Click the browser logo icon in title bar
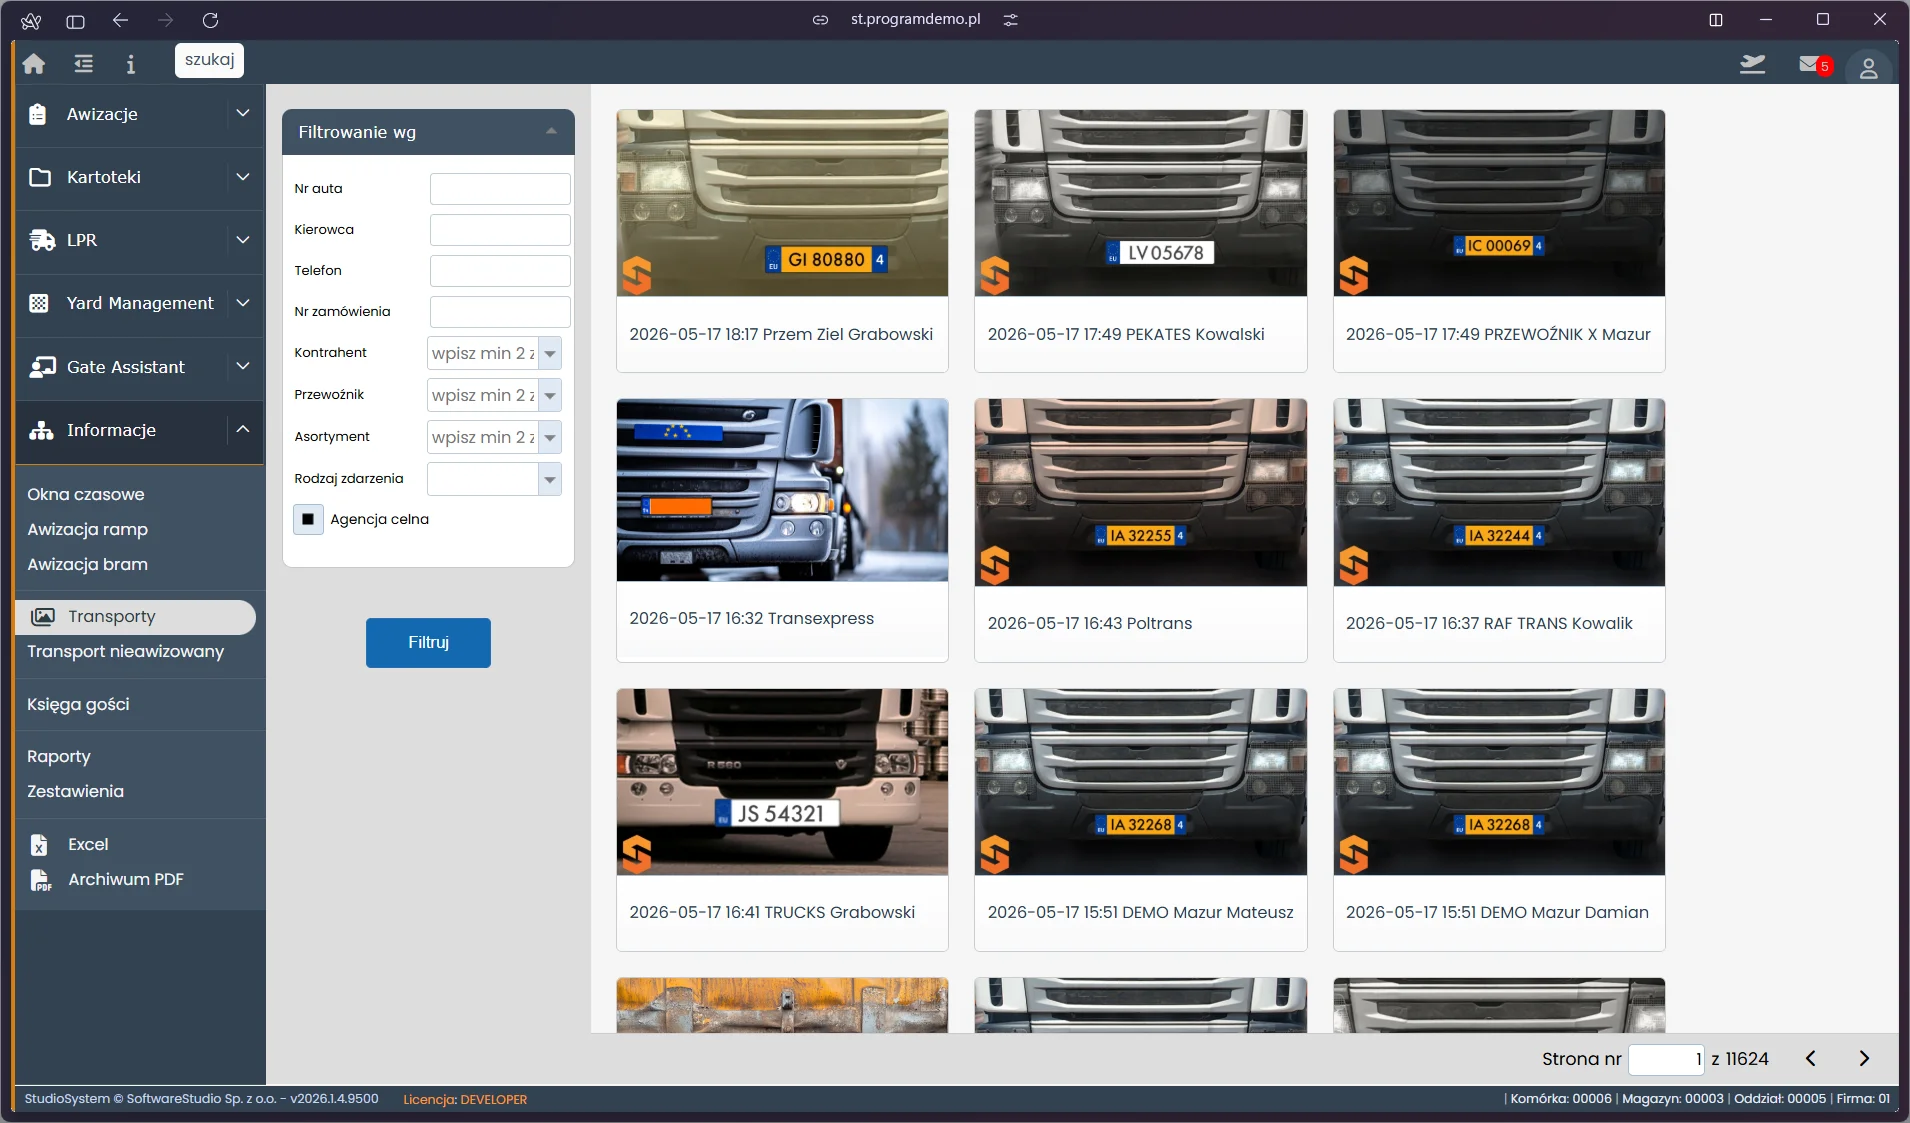Viewport: 1910px width, 1123px height. coord(31,20)
